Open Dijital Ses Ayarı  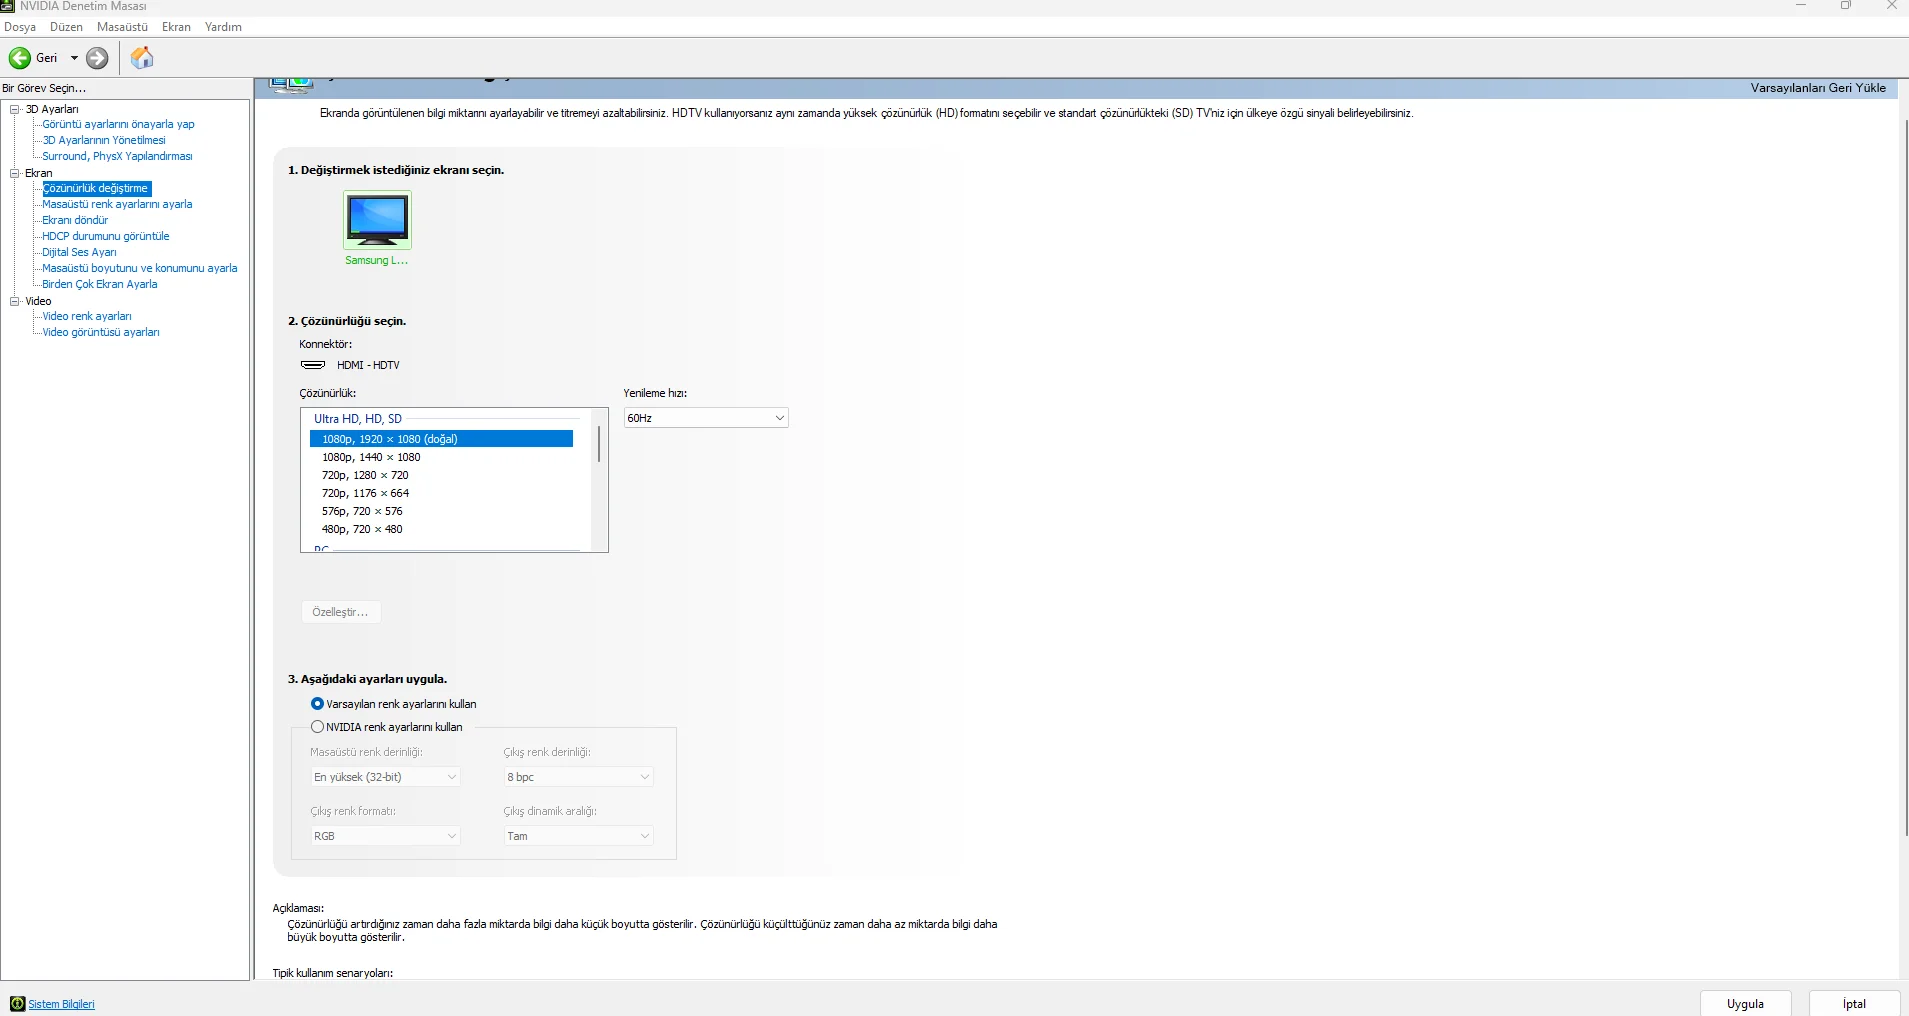(x=79, y=252)
